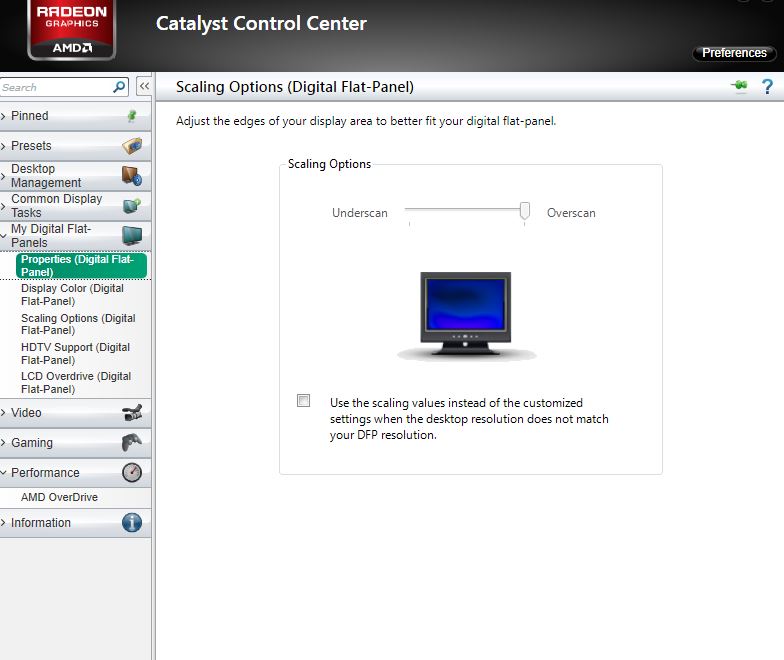Image resolution: width=784 pixels, height=660 pixels.
Task: Open the Preferences button
Action: [734, 53]
